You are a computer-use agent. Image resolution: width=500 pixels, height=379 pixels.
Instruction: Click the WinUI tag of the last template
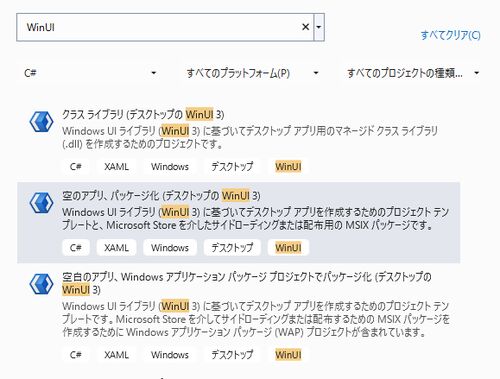click(288, 355)
